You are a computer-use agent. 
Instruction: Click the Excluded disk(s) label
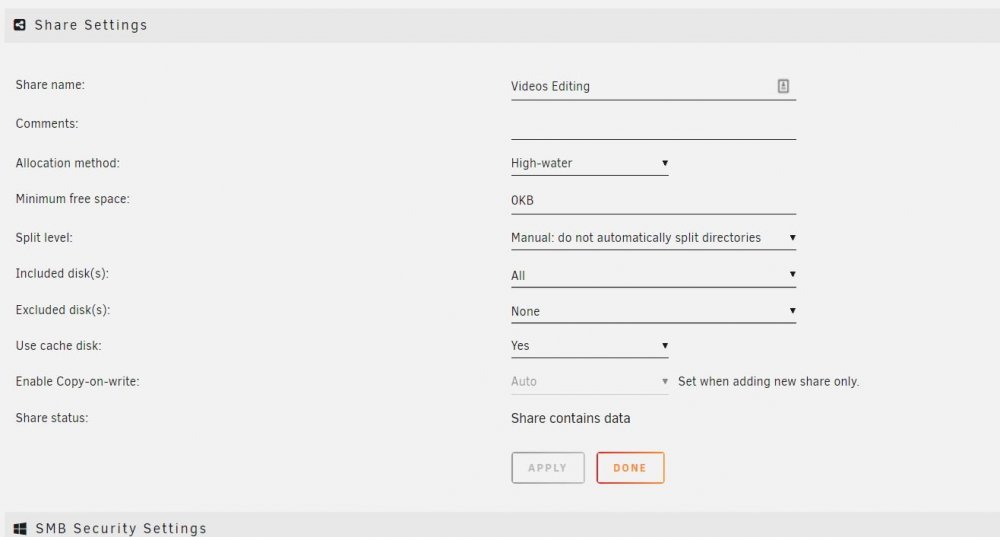coord(63,310)
